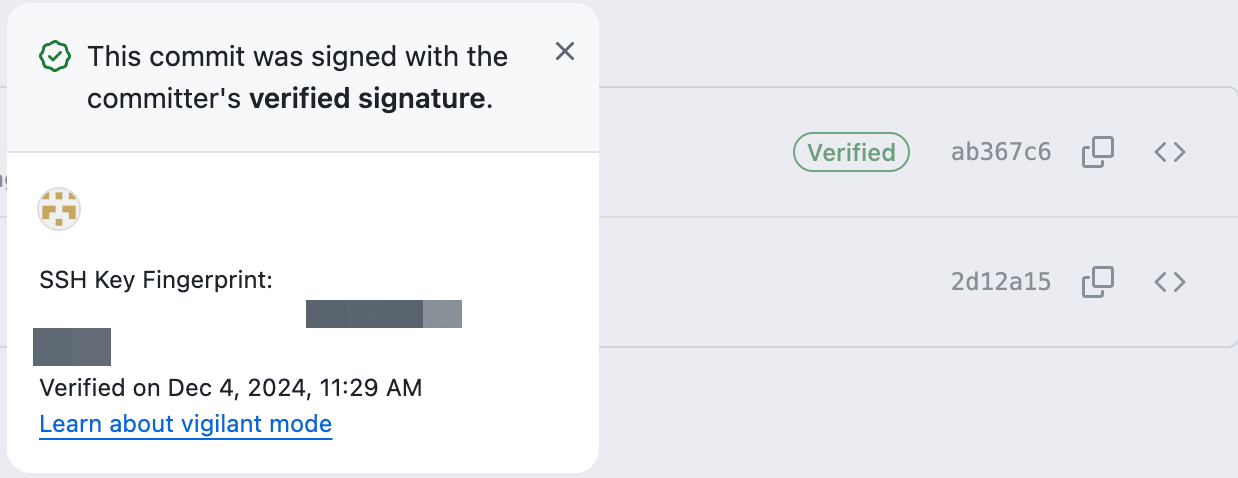
Task: Open commit ab367c6 hash link
Action: point(1001,152)
